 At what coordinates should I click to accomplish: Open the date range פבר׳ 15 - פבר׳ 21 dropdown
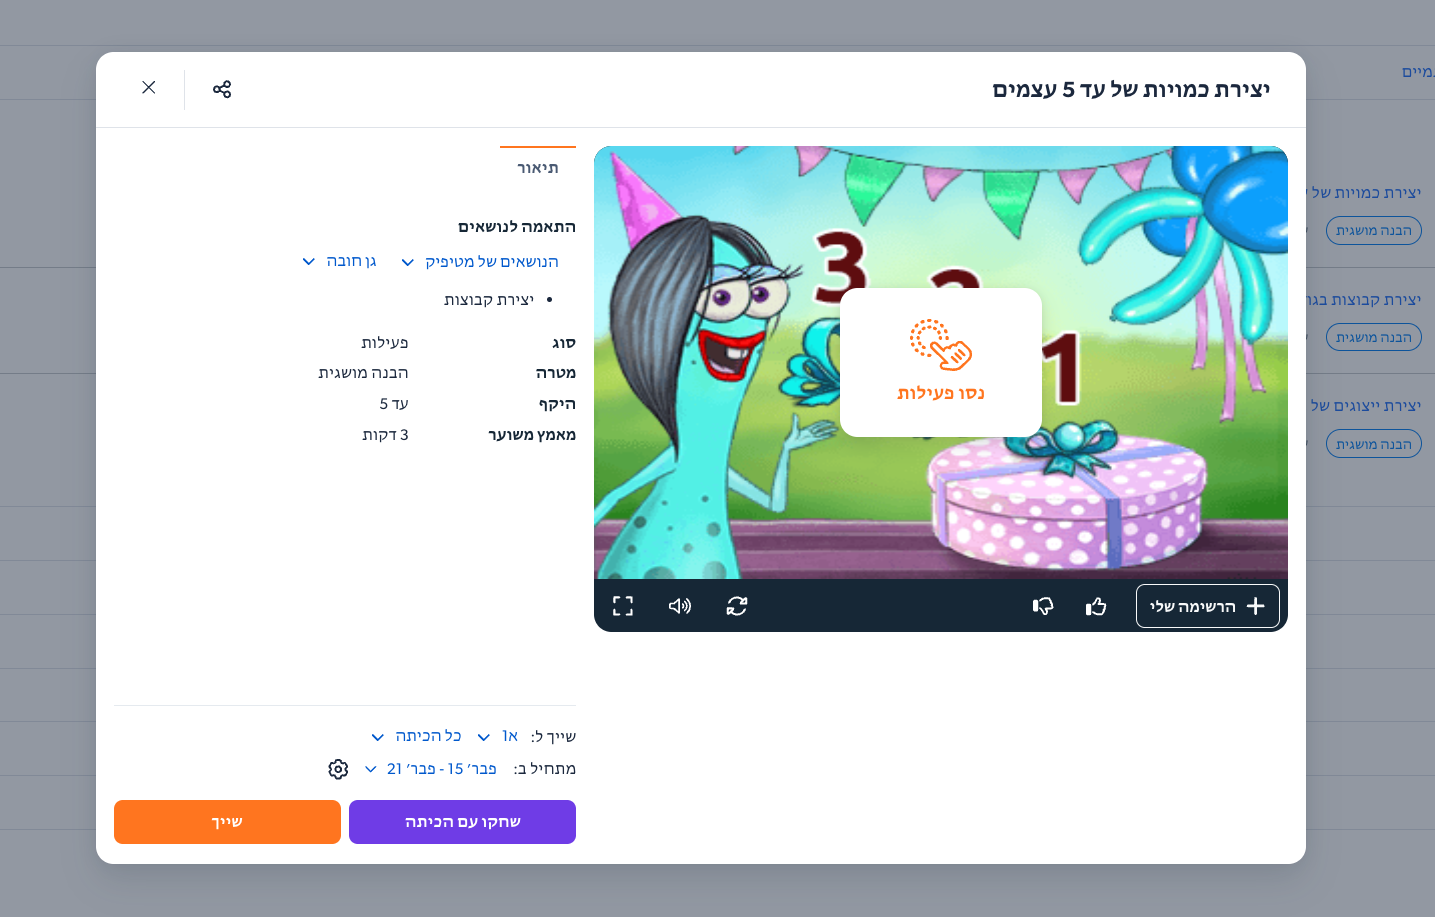pos(430,769)
